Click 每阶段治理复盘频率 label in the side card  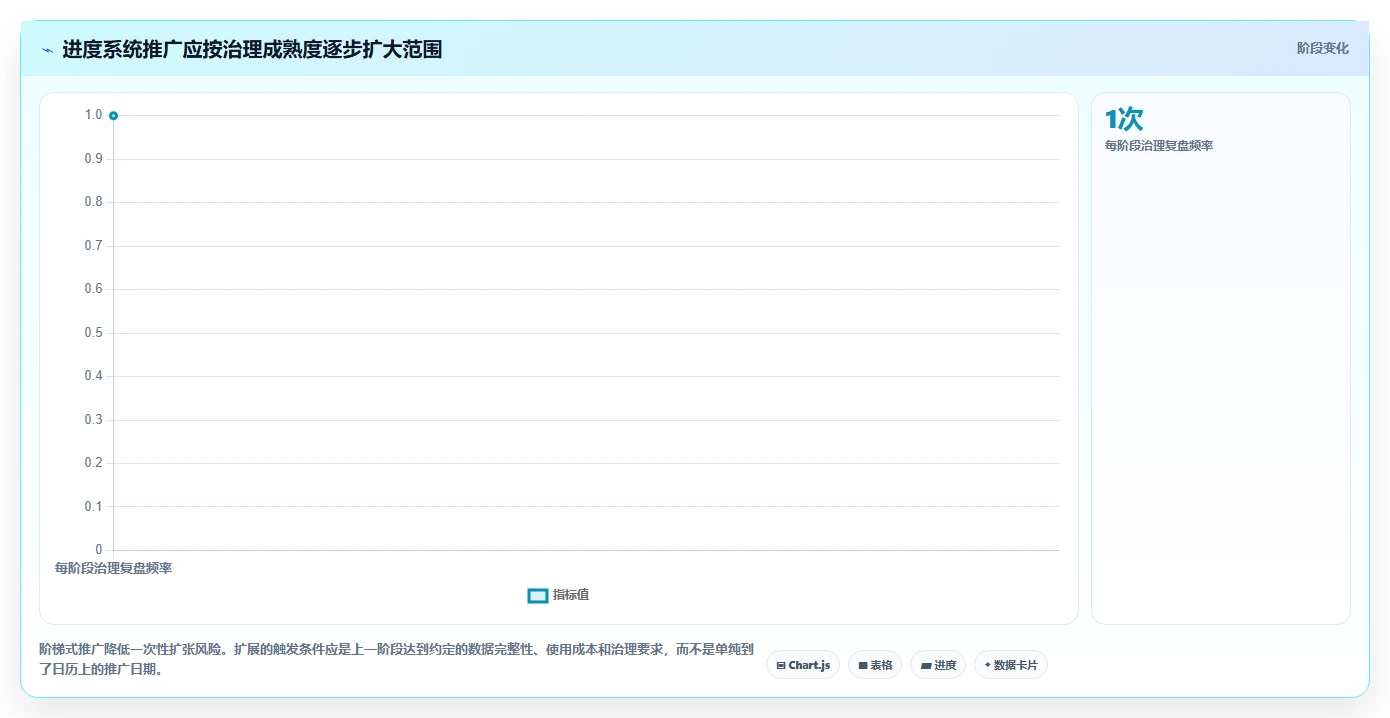(x=1158, y=146)
